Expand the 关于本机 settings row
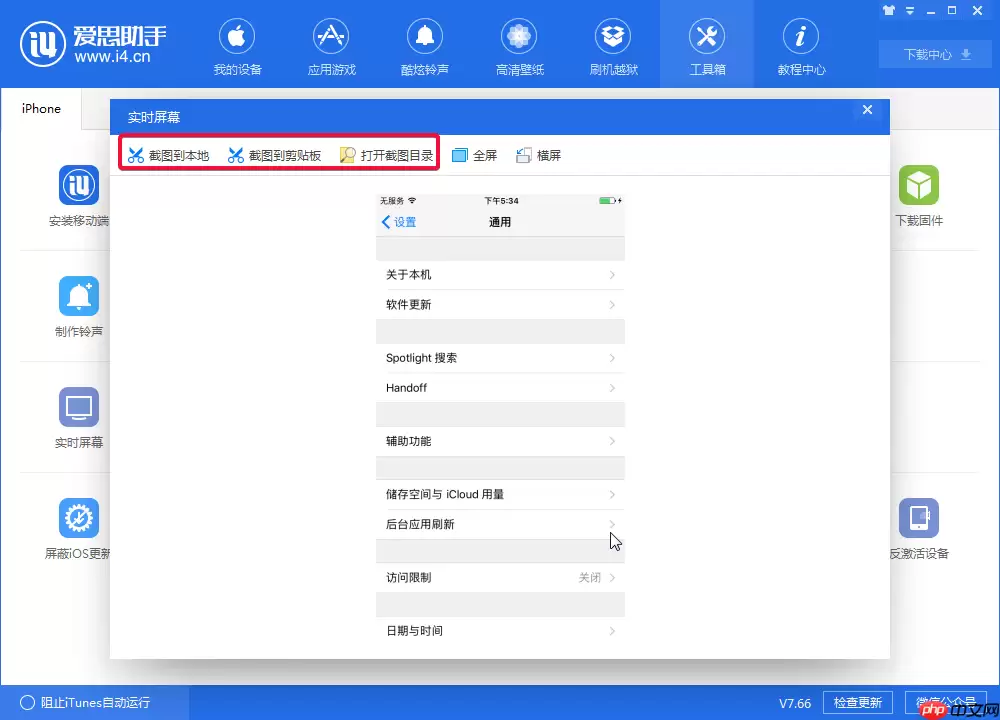1000x720 pixels. [500, 274]
